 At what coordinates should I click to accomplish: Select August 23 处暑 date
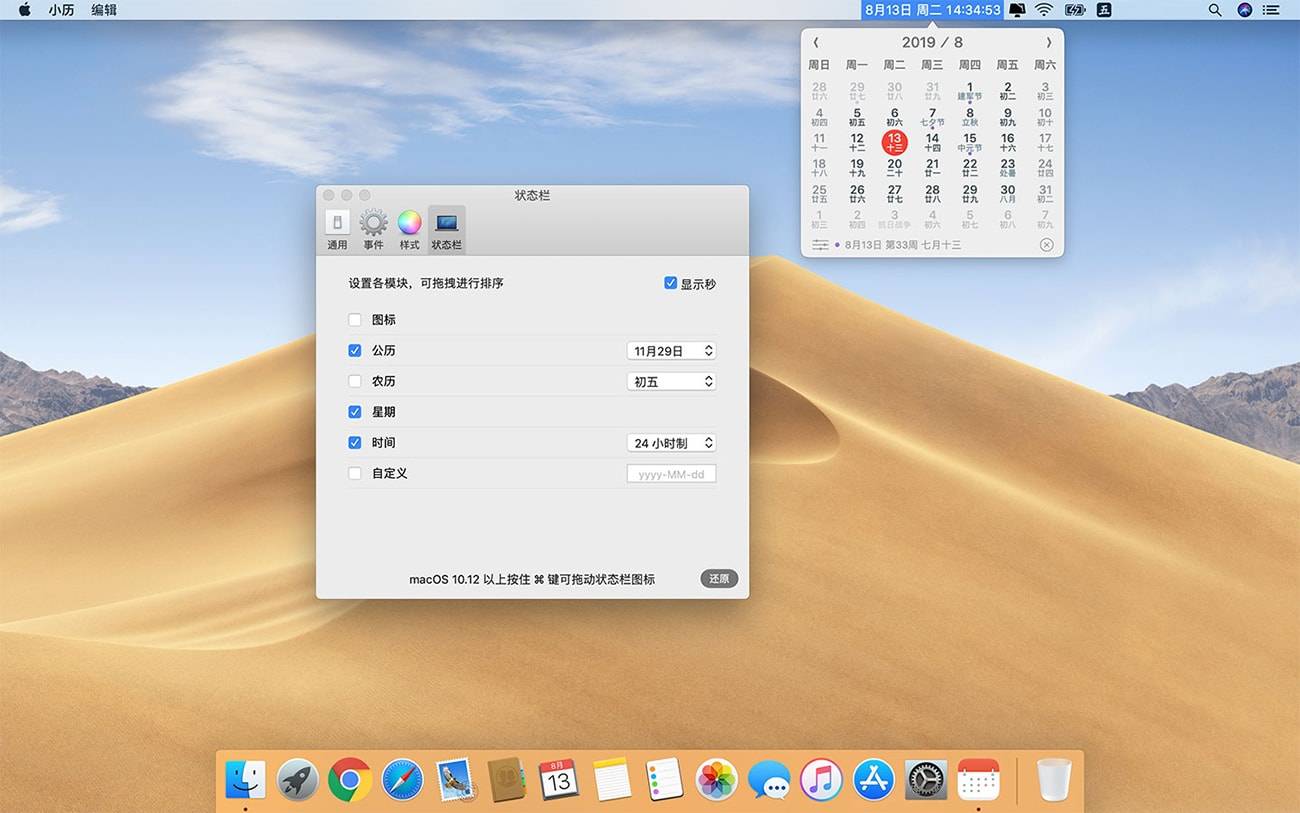pyautogui.click(x=1007, y=168)
